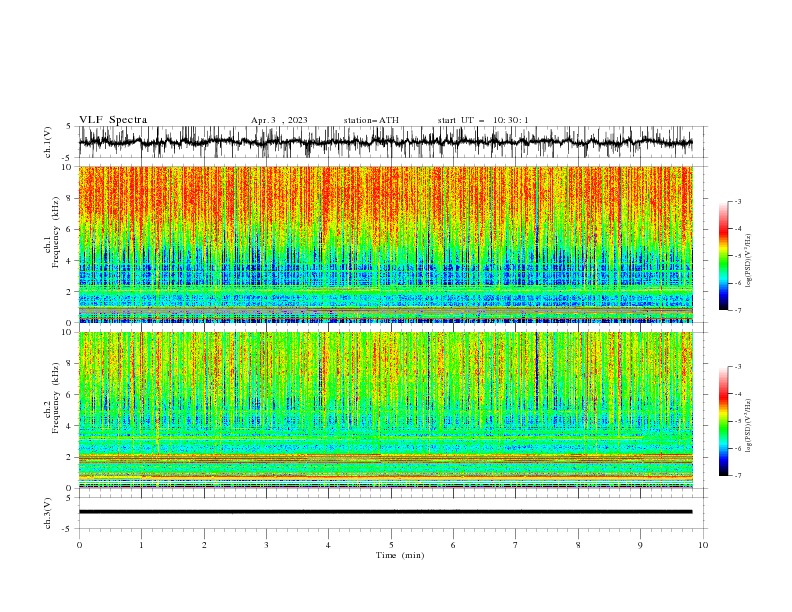Click time axis tick label "10"

point(703,545)
